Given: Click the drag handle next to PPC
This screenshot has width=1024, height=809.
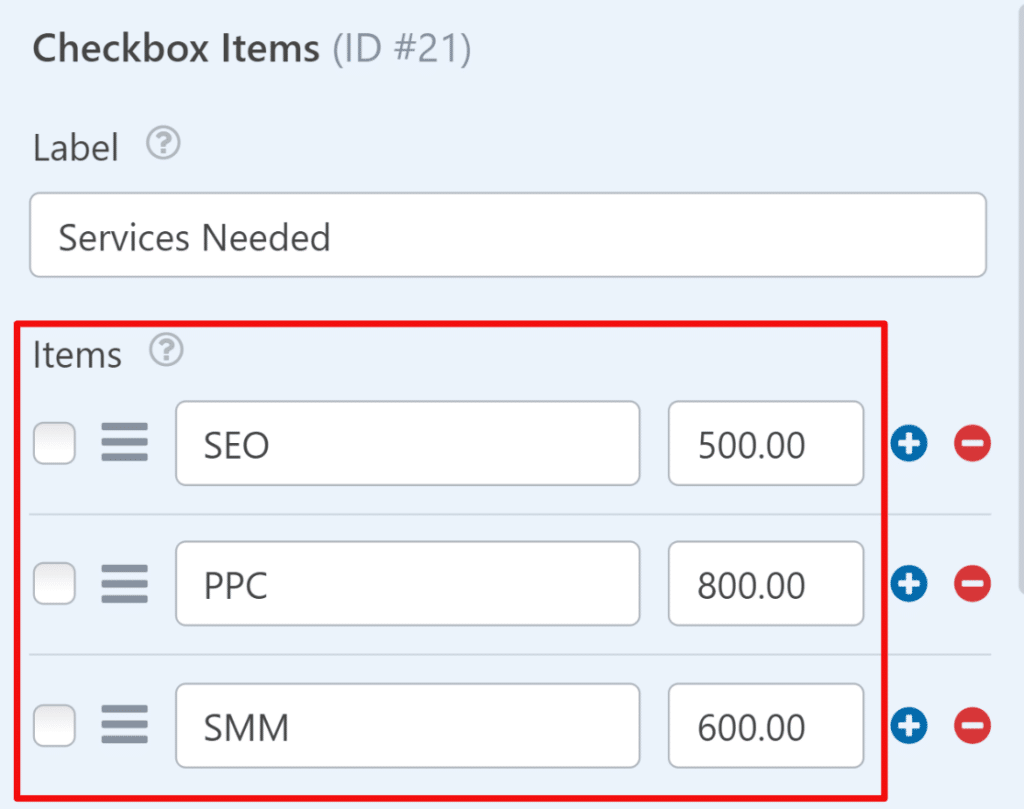Looking at the screenshot, I should [x=124, y=584].
